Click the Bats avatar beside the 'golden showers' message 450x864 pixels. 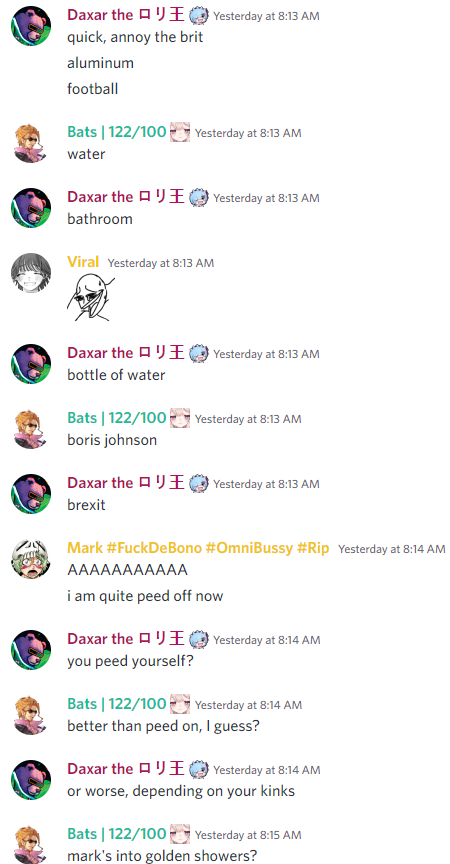click(31, 844)
